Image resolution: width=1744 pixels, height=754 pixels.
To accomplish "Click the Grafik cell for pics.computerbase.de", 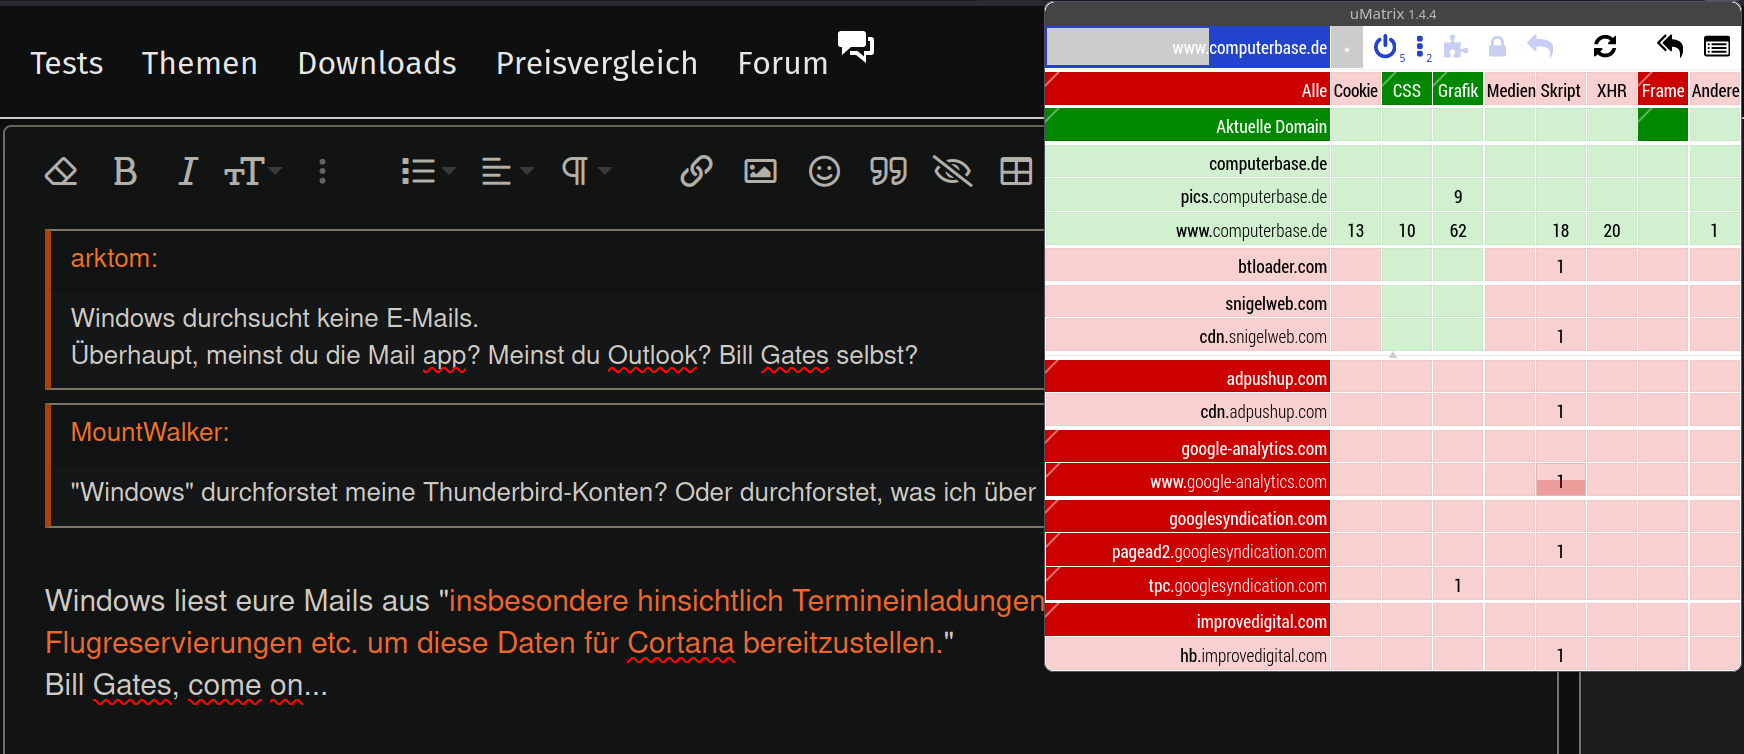I will [1457, 197].
